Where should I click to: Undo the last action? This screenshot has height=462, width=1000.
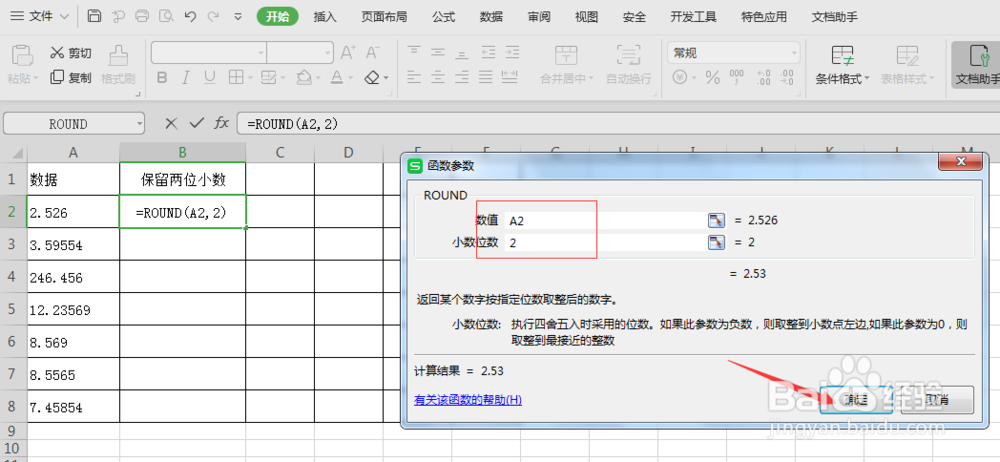tap(190, 16)
